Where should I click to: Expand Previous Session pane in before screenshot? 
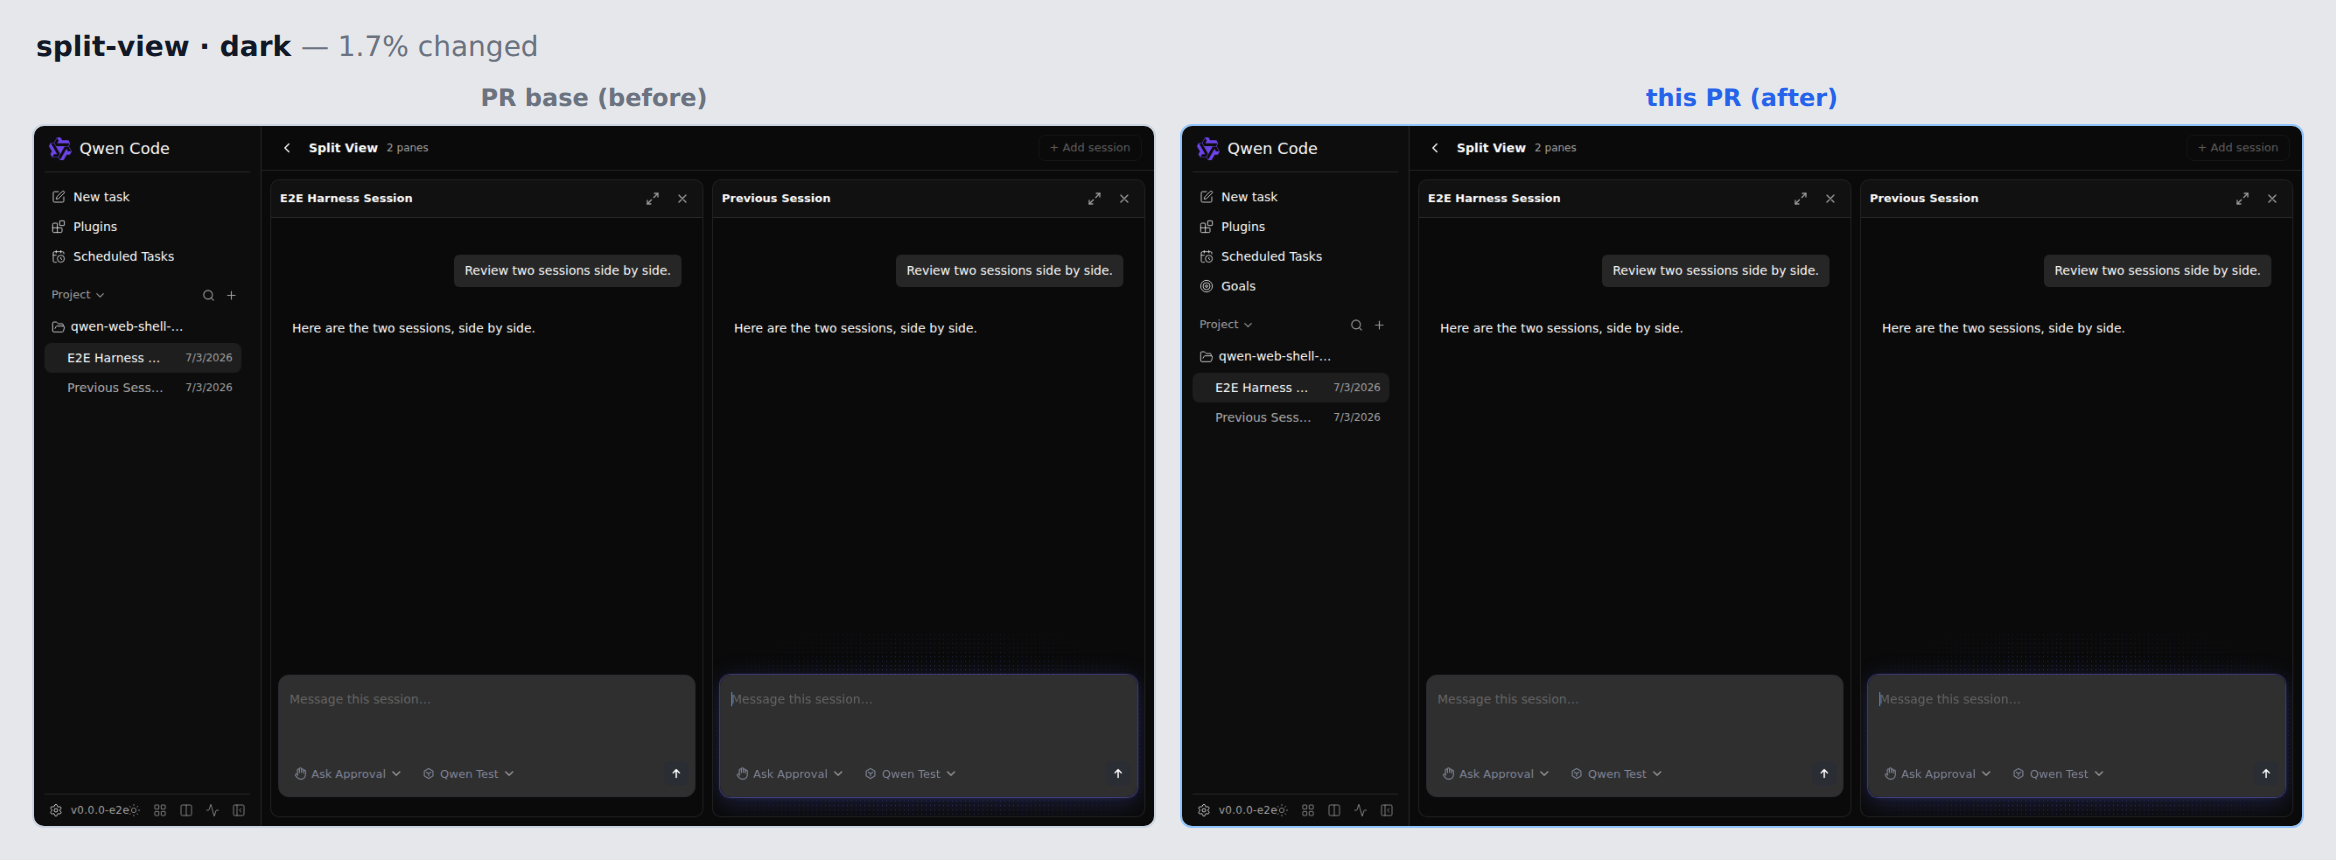1094,199
